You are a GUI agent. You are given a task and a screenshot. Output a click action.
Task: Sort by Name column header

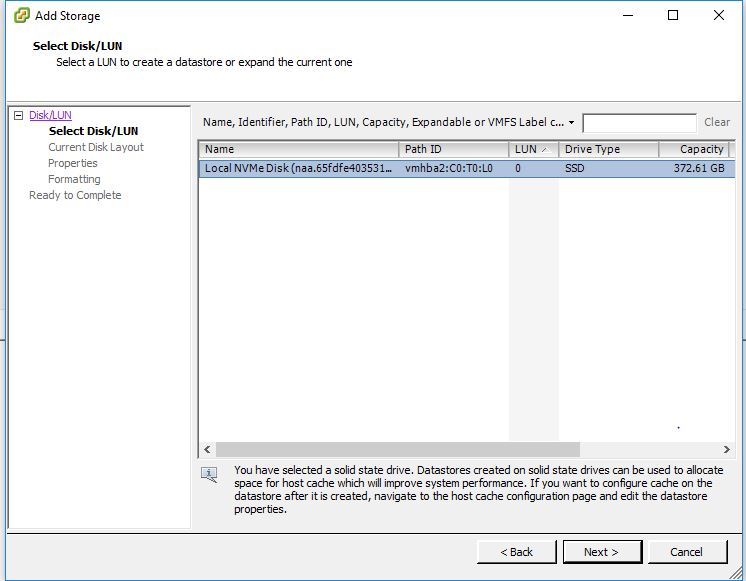(x=298, y=149)
